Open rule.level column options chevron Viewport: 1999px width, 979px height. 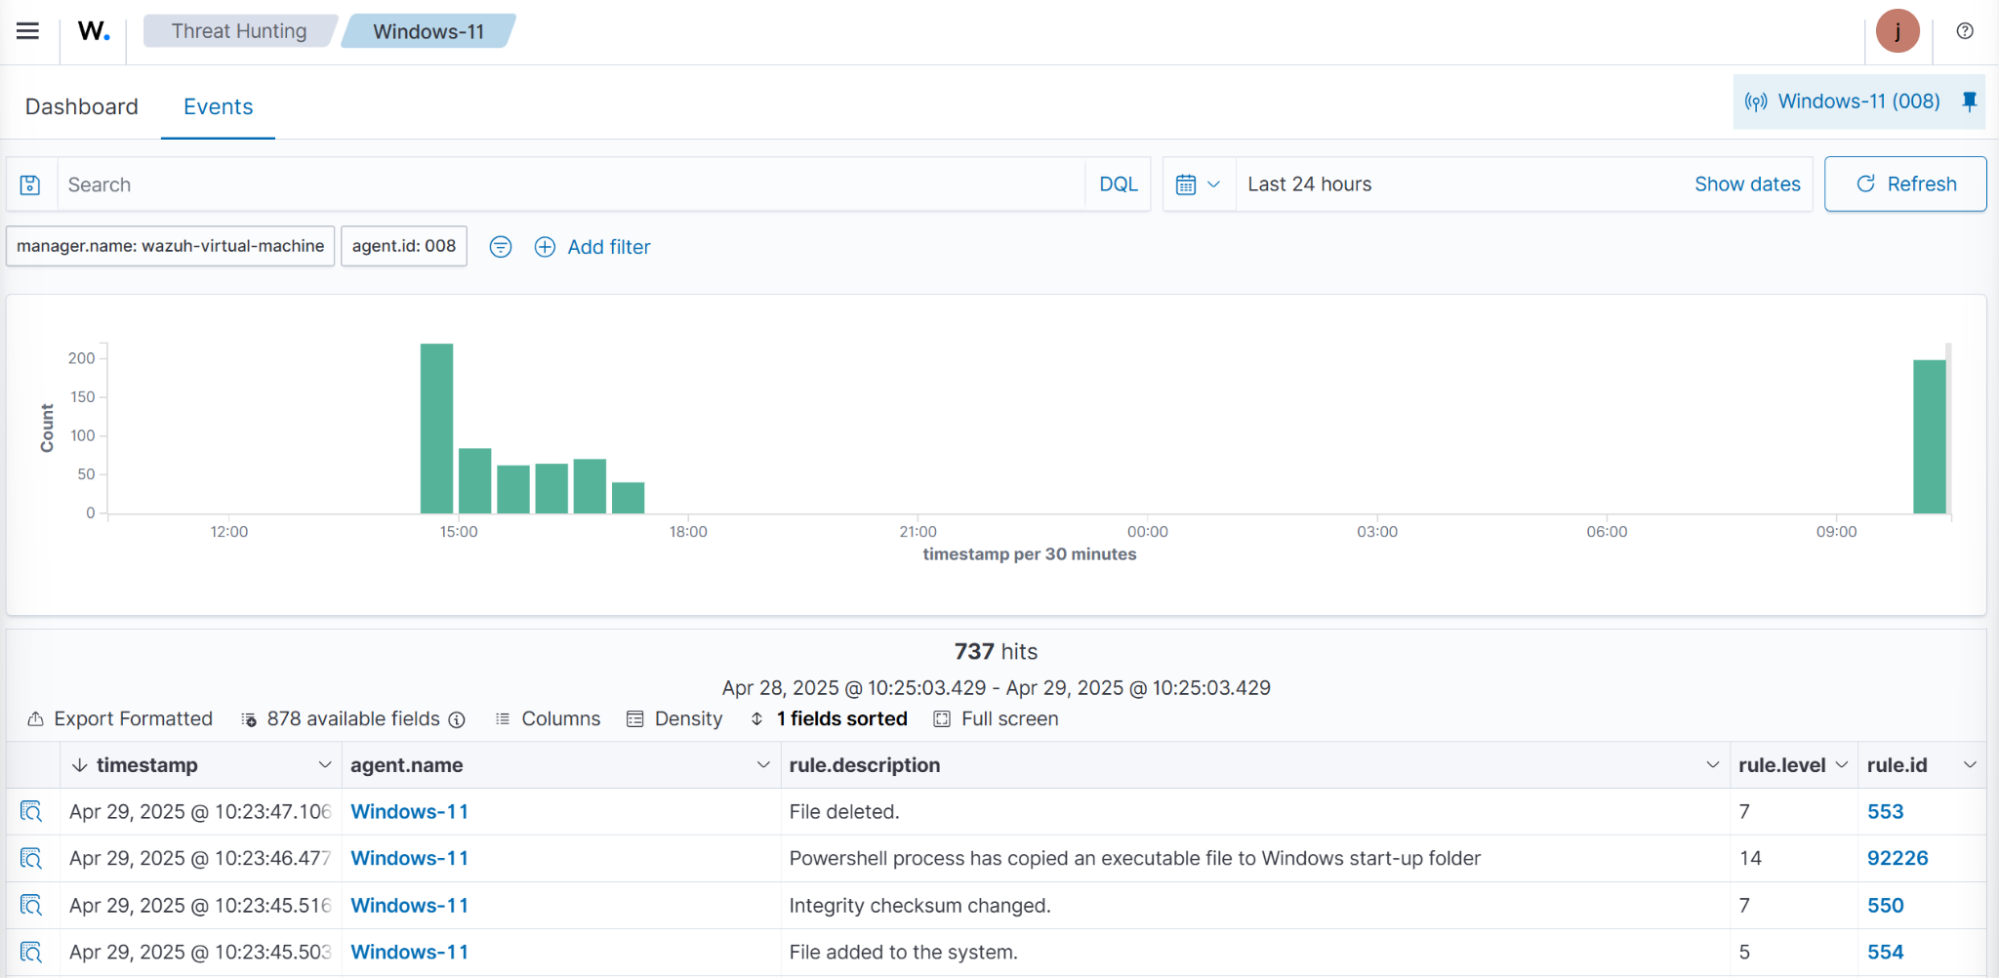coord(1841,765)
